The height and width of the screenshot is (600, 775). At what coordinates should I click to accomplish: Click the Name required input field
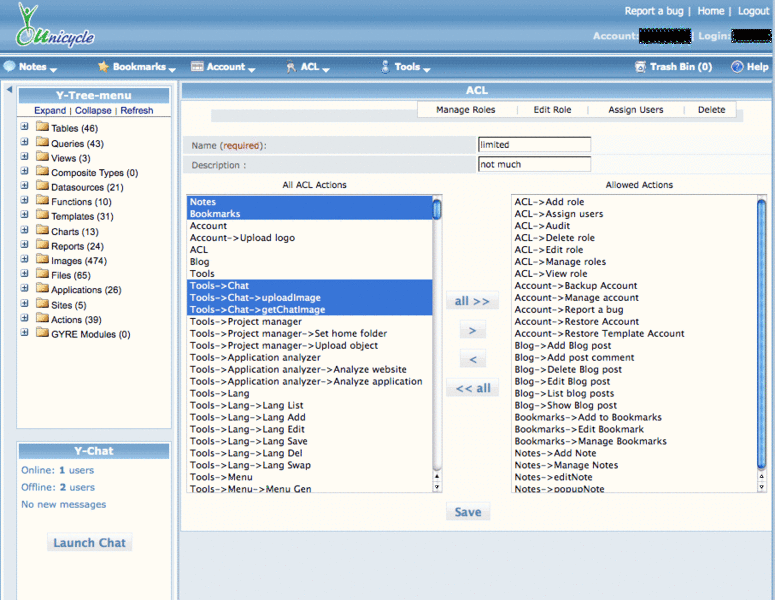pos(534,145)
